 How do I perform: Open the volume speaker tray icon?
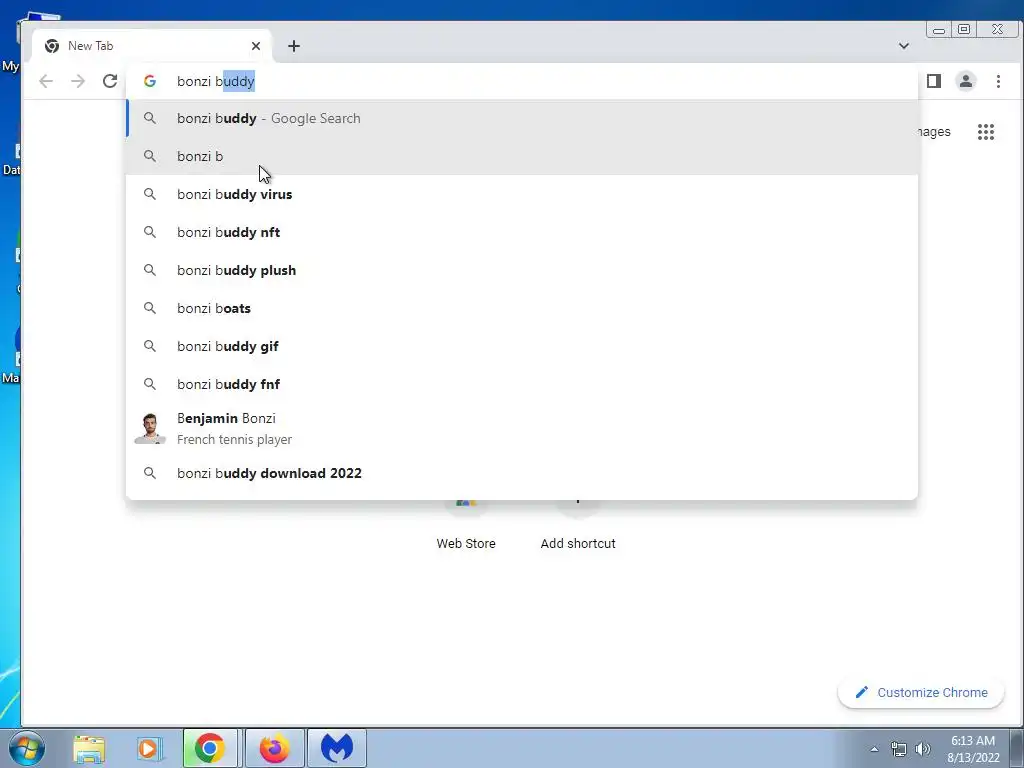[x=923, y=749]
